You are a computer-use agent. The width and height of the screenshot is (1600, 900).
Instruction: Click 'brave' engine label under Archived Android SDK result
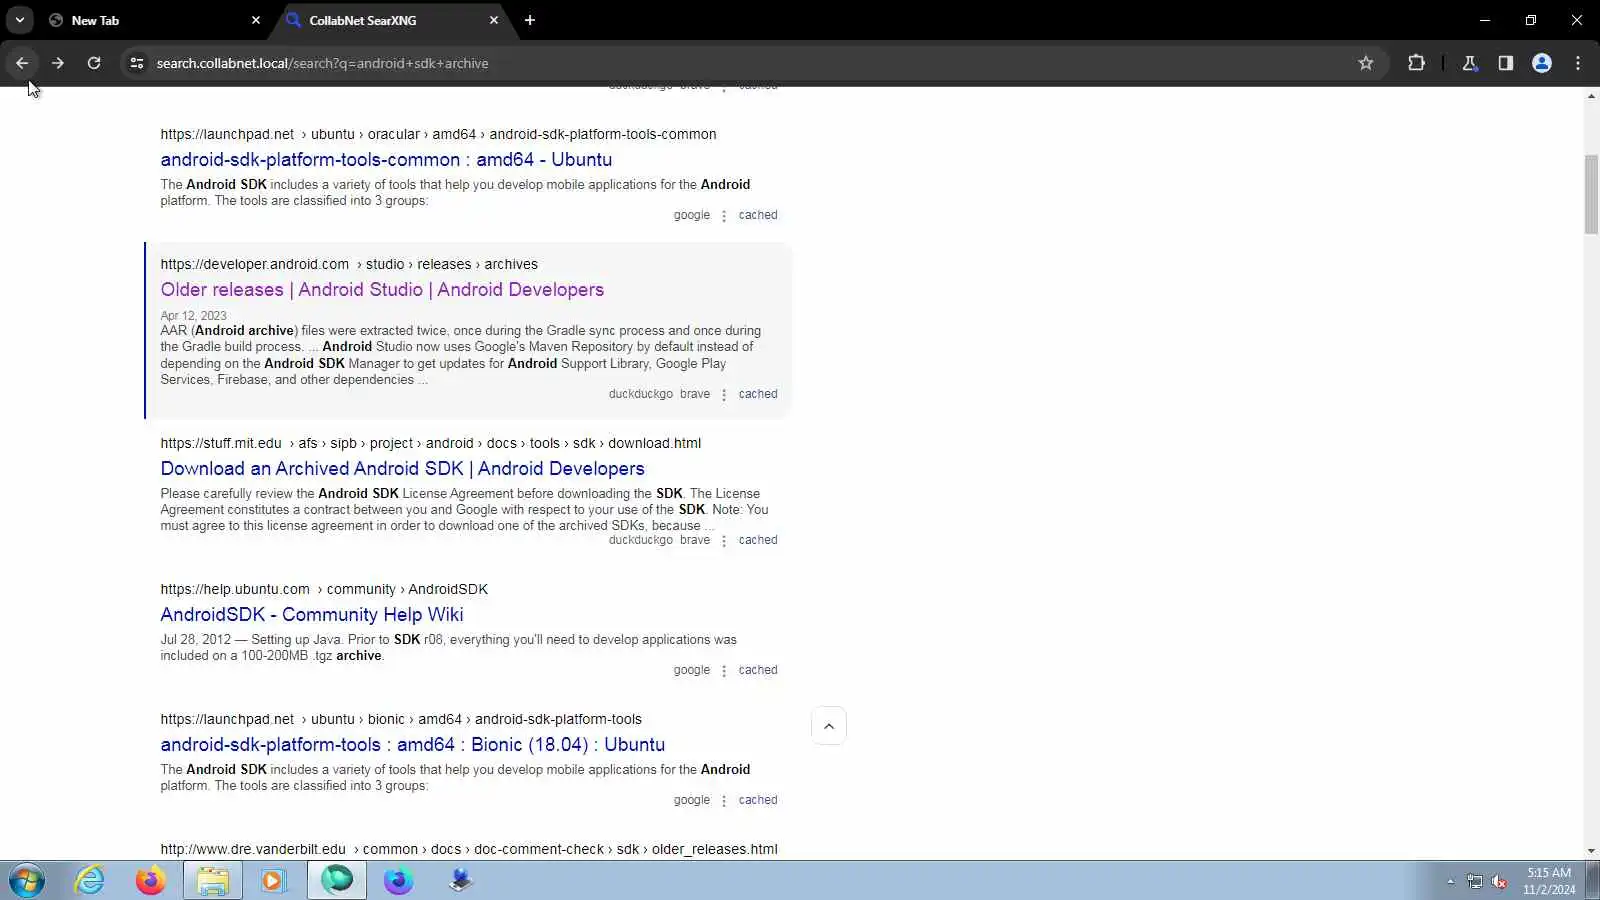(x=695, y=540)
